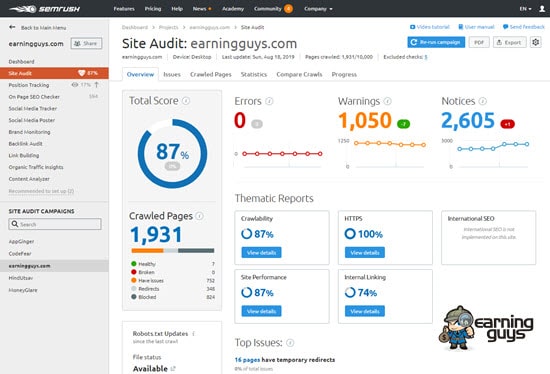Click Re-run campaign button
Screen dimensions: 550x374
click(436, 42)
